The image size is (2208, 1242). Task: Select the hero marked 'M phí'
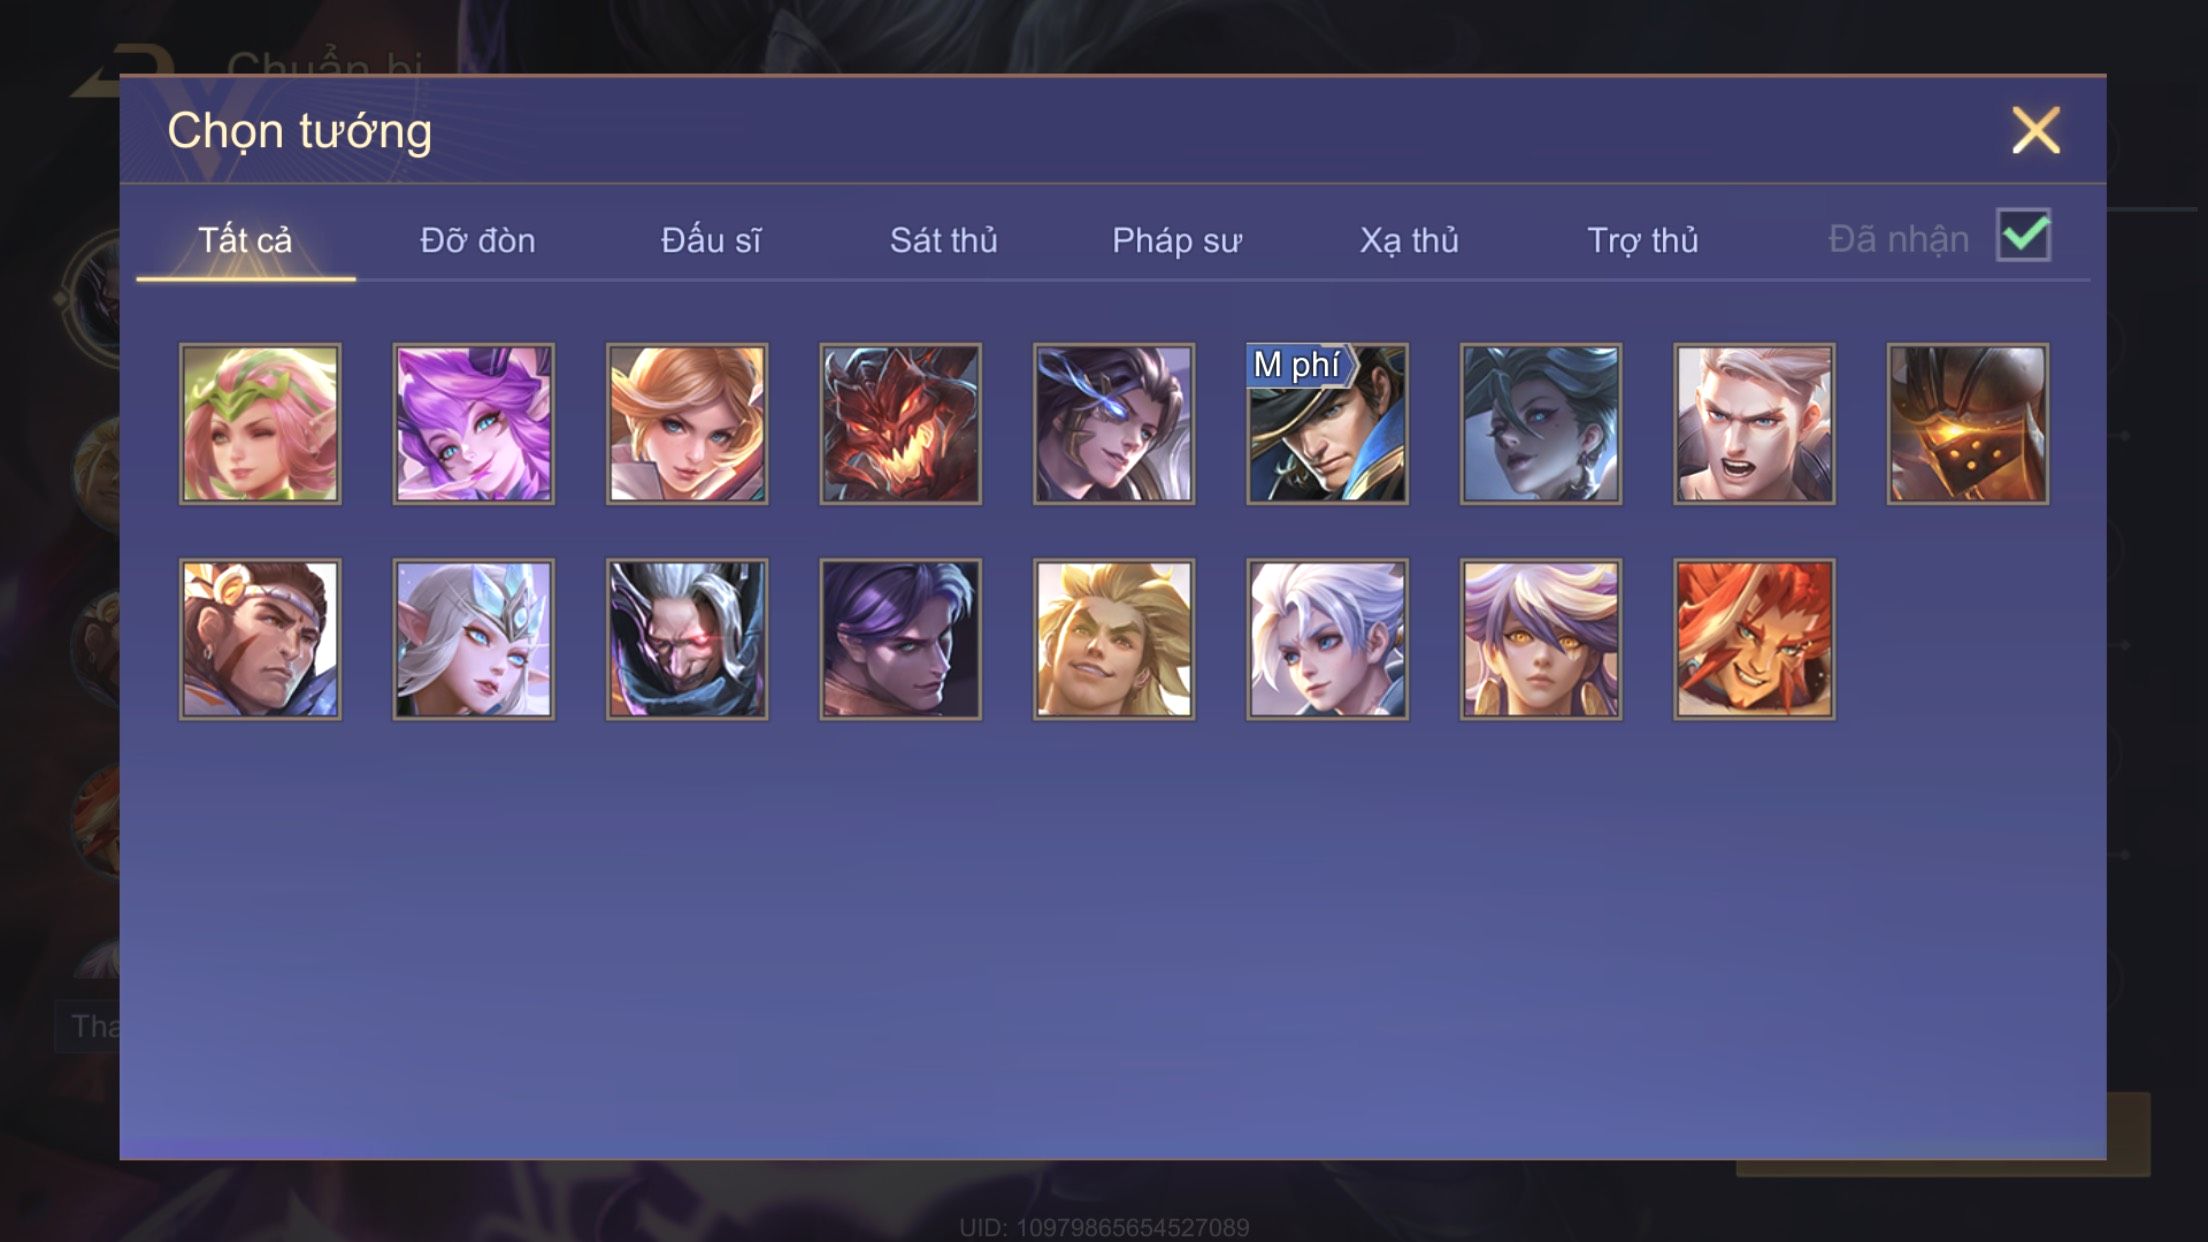(1327, 424)
